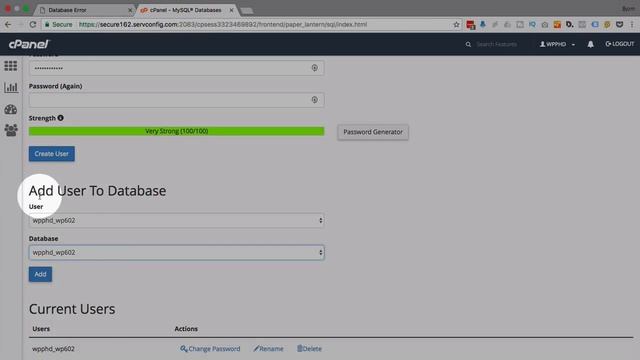This screenshot has height=360, width=640.
Task: Open the cPanel Home grid icon
Action: (x=11, y=66)
